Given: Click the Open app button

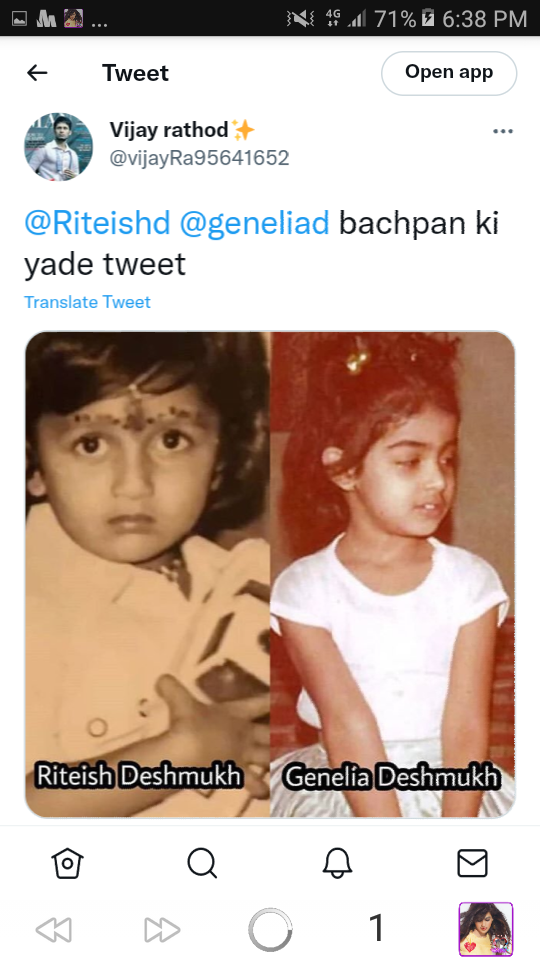Looking at the screenshot, I should coord(449,73).
